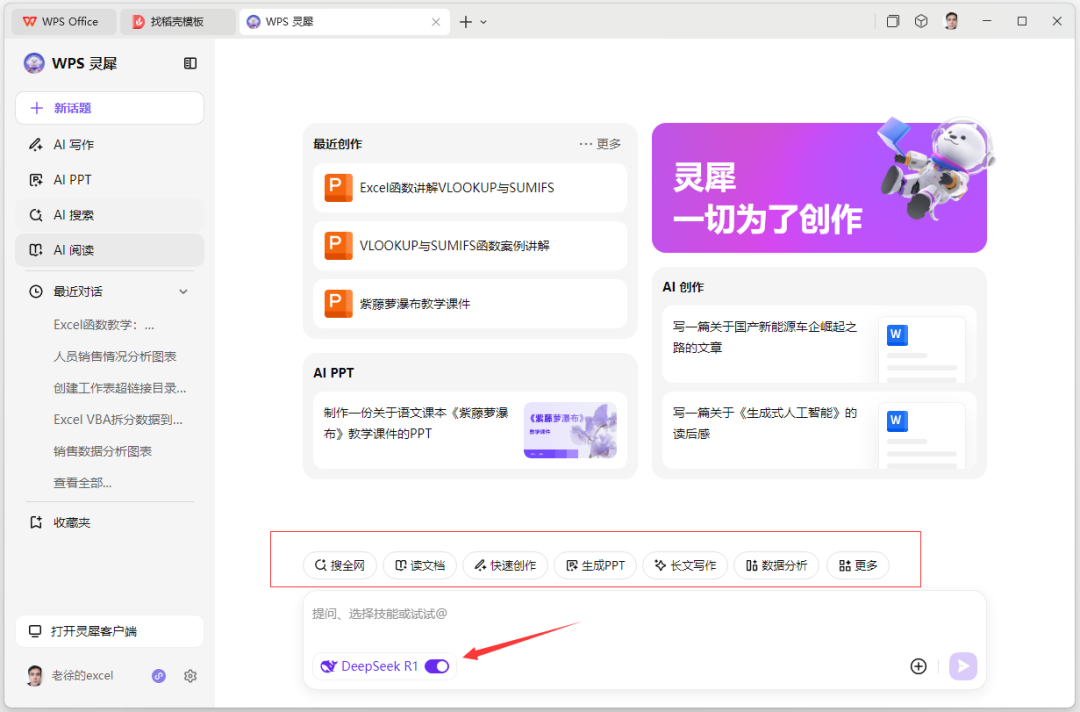1080x712 pixels.
Task: Open 紫藤萝瀑布教学课件 presentation
Action: tap(470, 304)
